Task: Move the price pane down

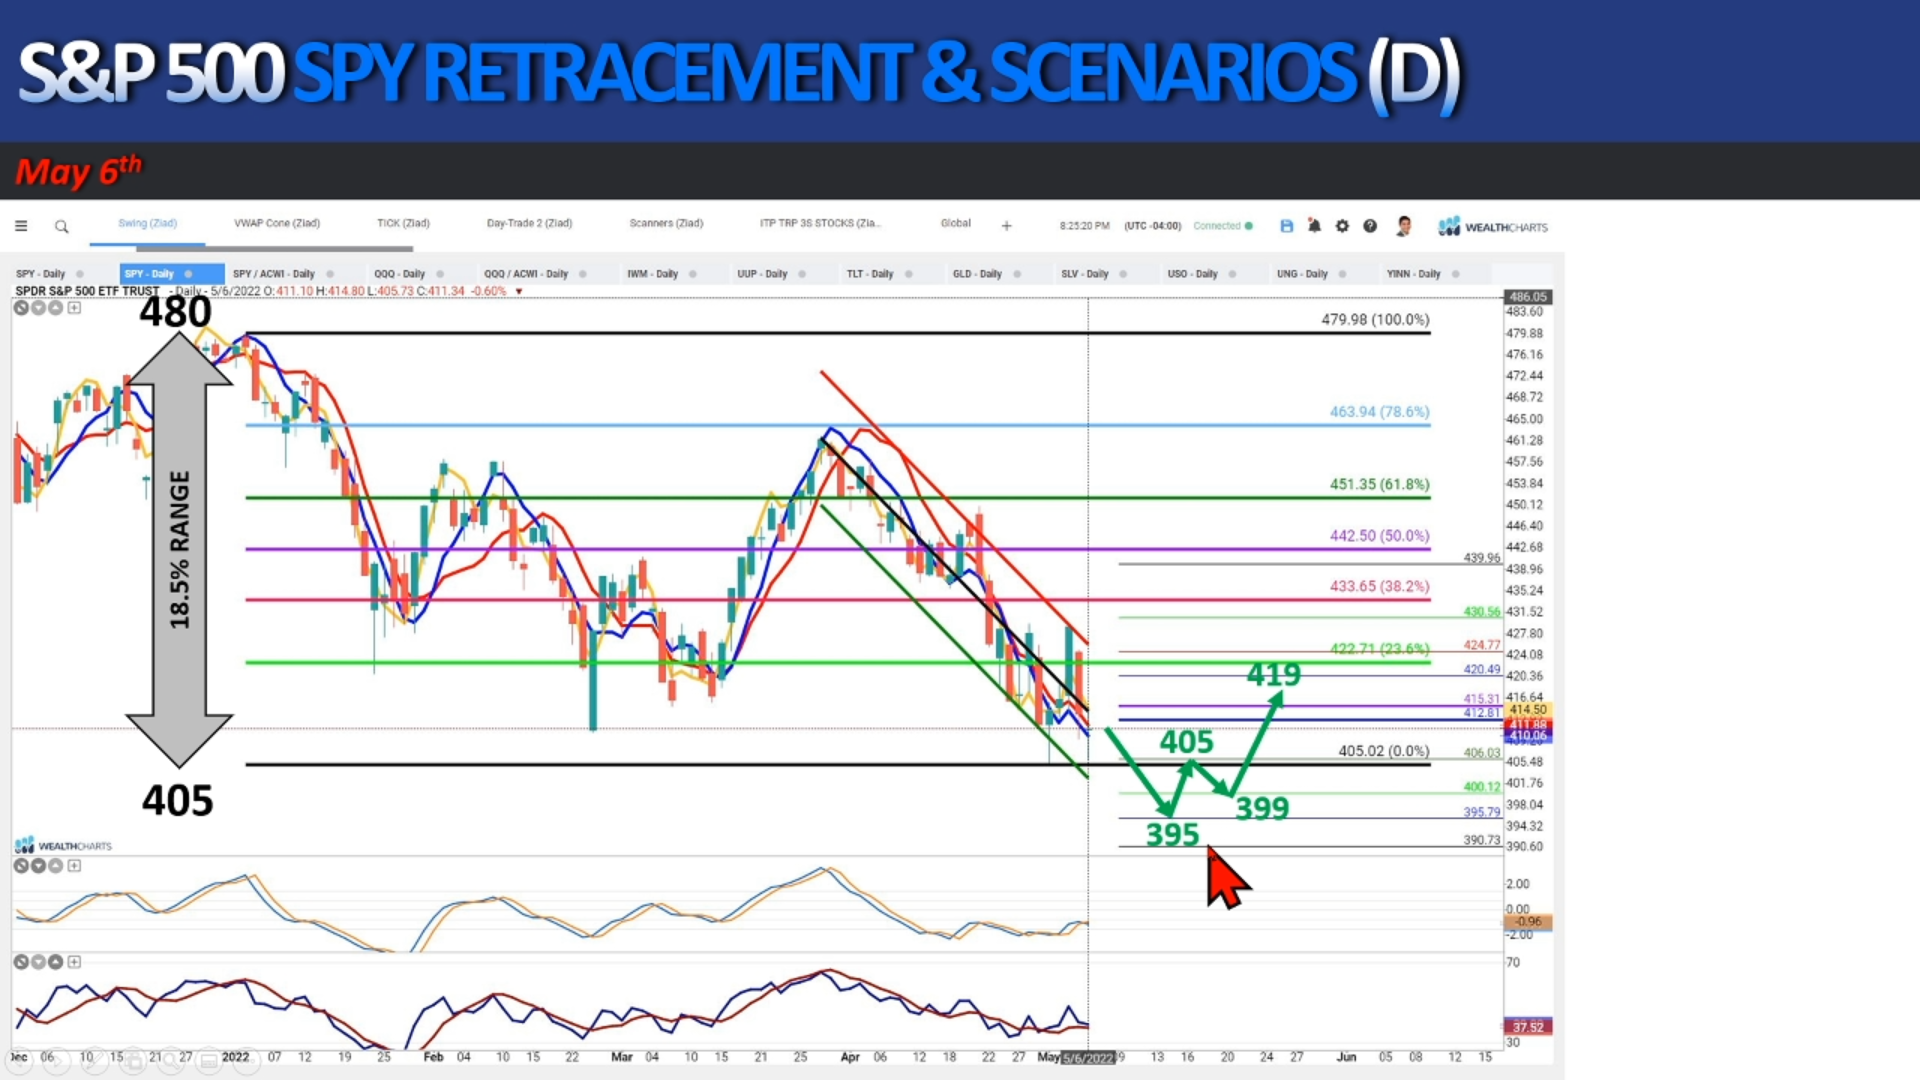Action: point(38,308)
